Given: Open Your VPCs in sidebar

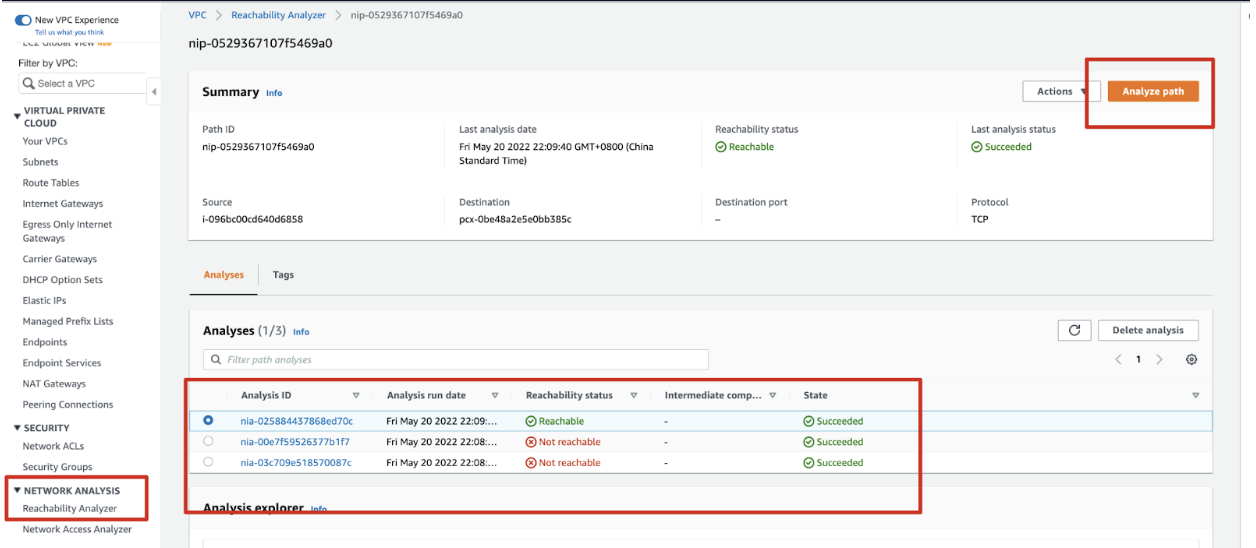Looking at the screenshot, I should pos(45,141).
